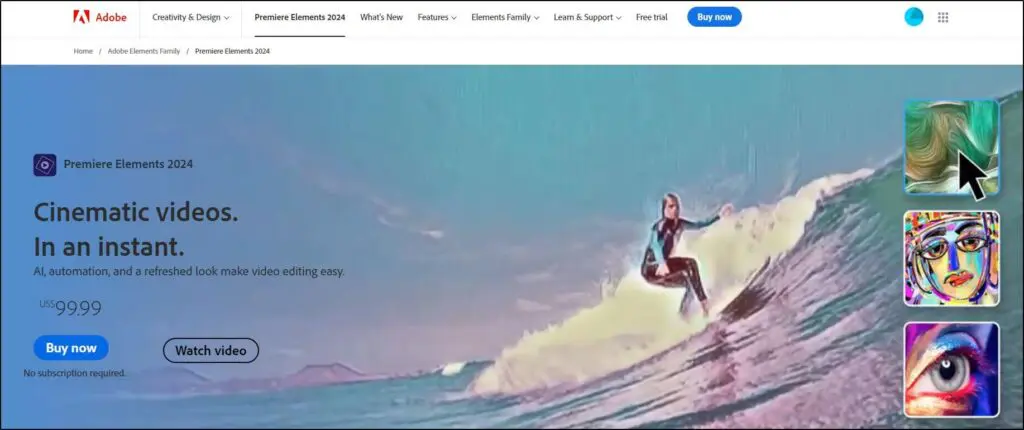1024x430 pixels.
Task: Open the What's New page
Action: click(x=381, y=18)
